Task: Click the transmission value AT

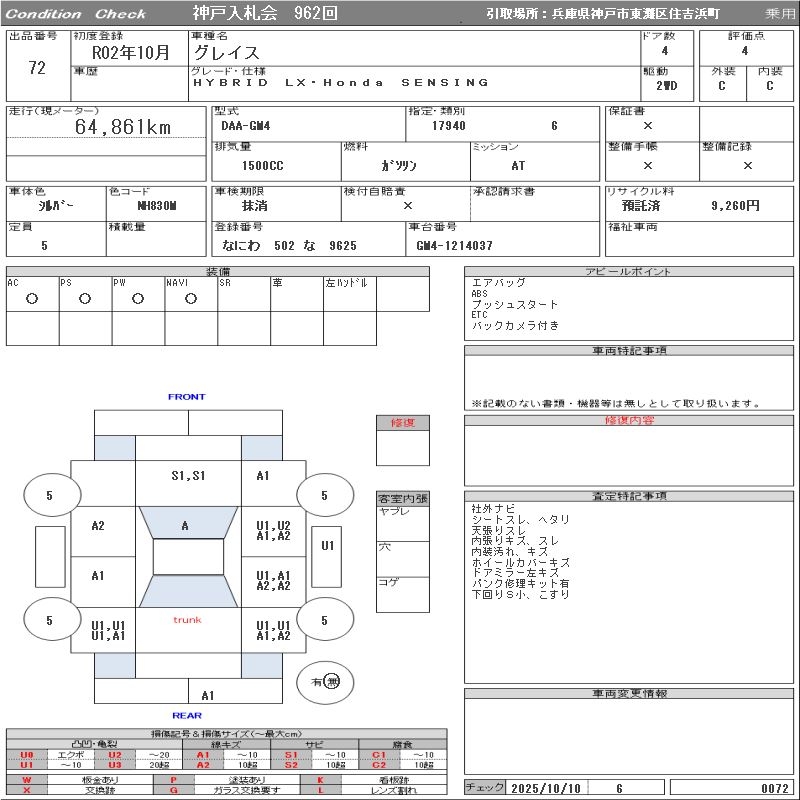Action: pos(518,166)
